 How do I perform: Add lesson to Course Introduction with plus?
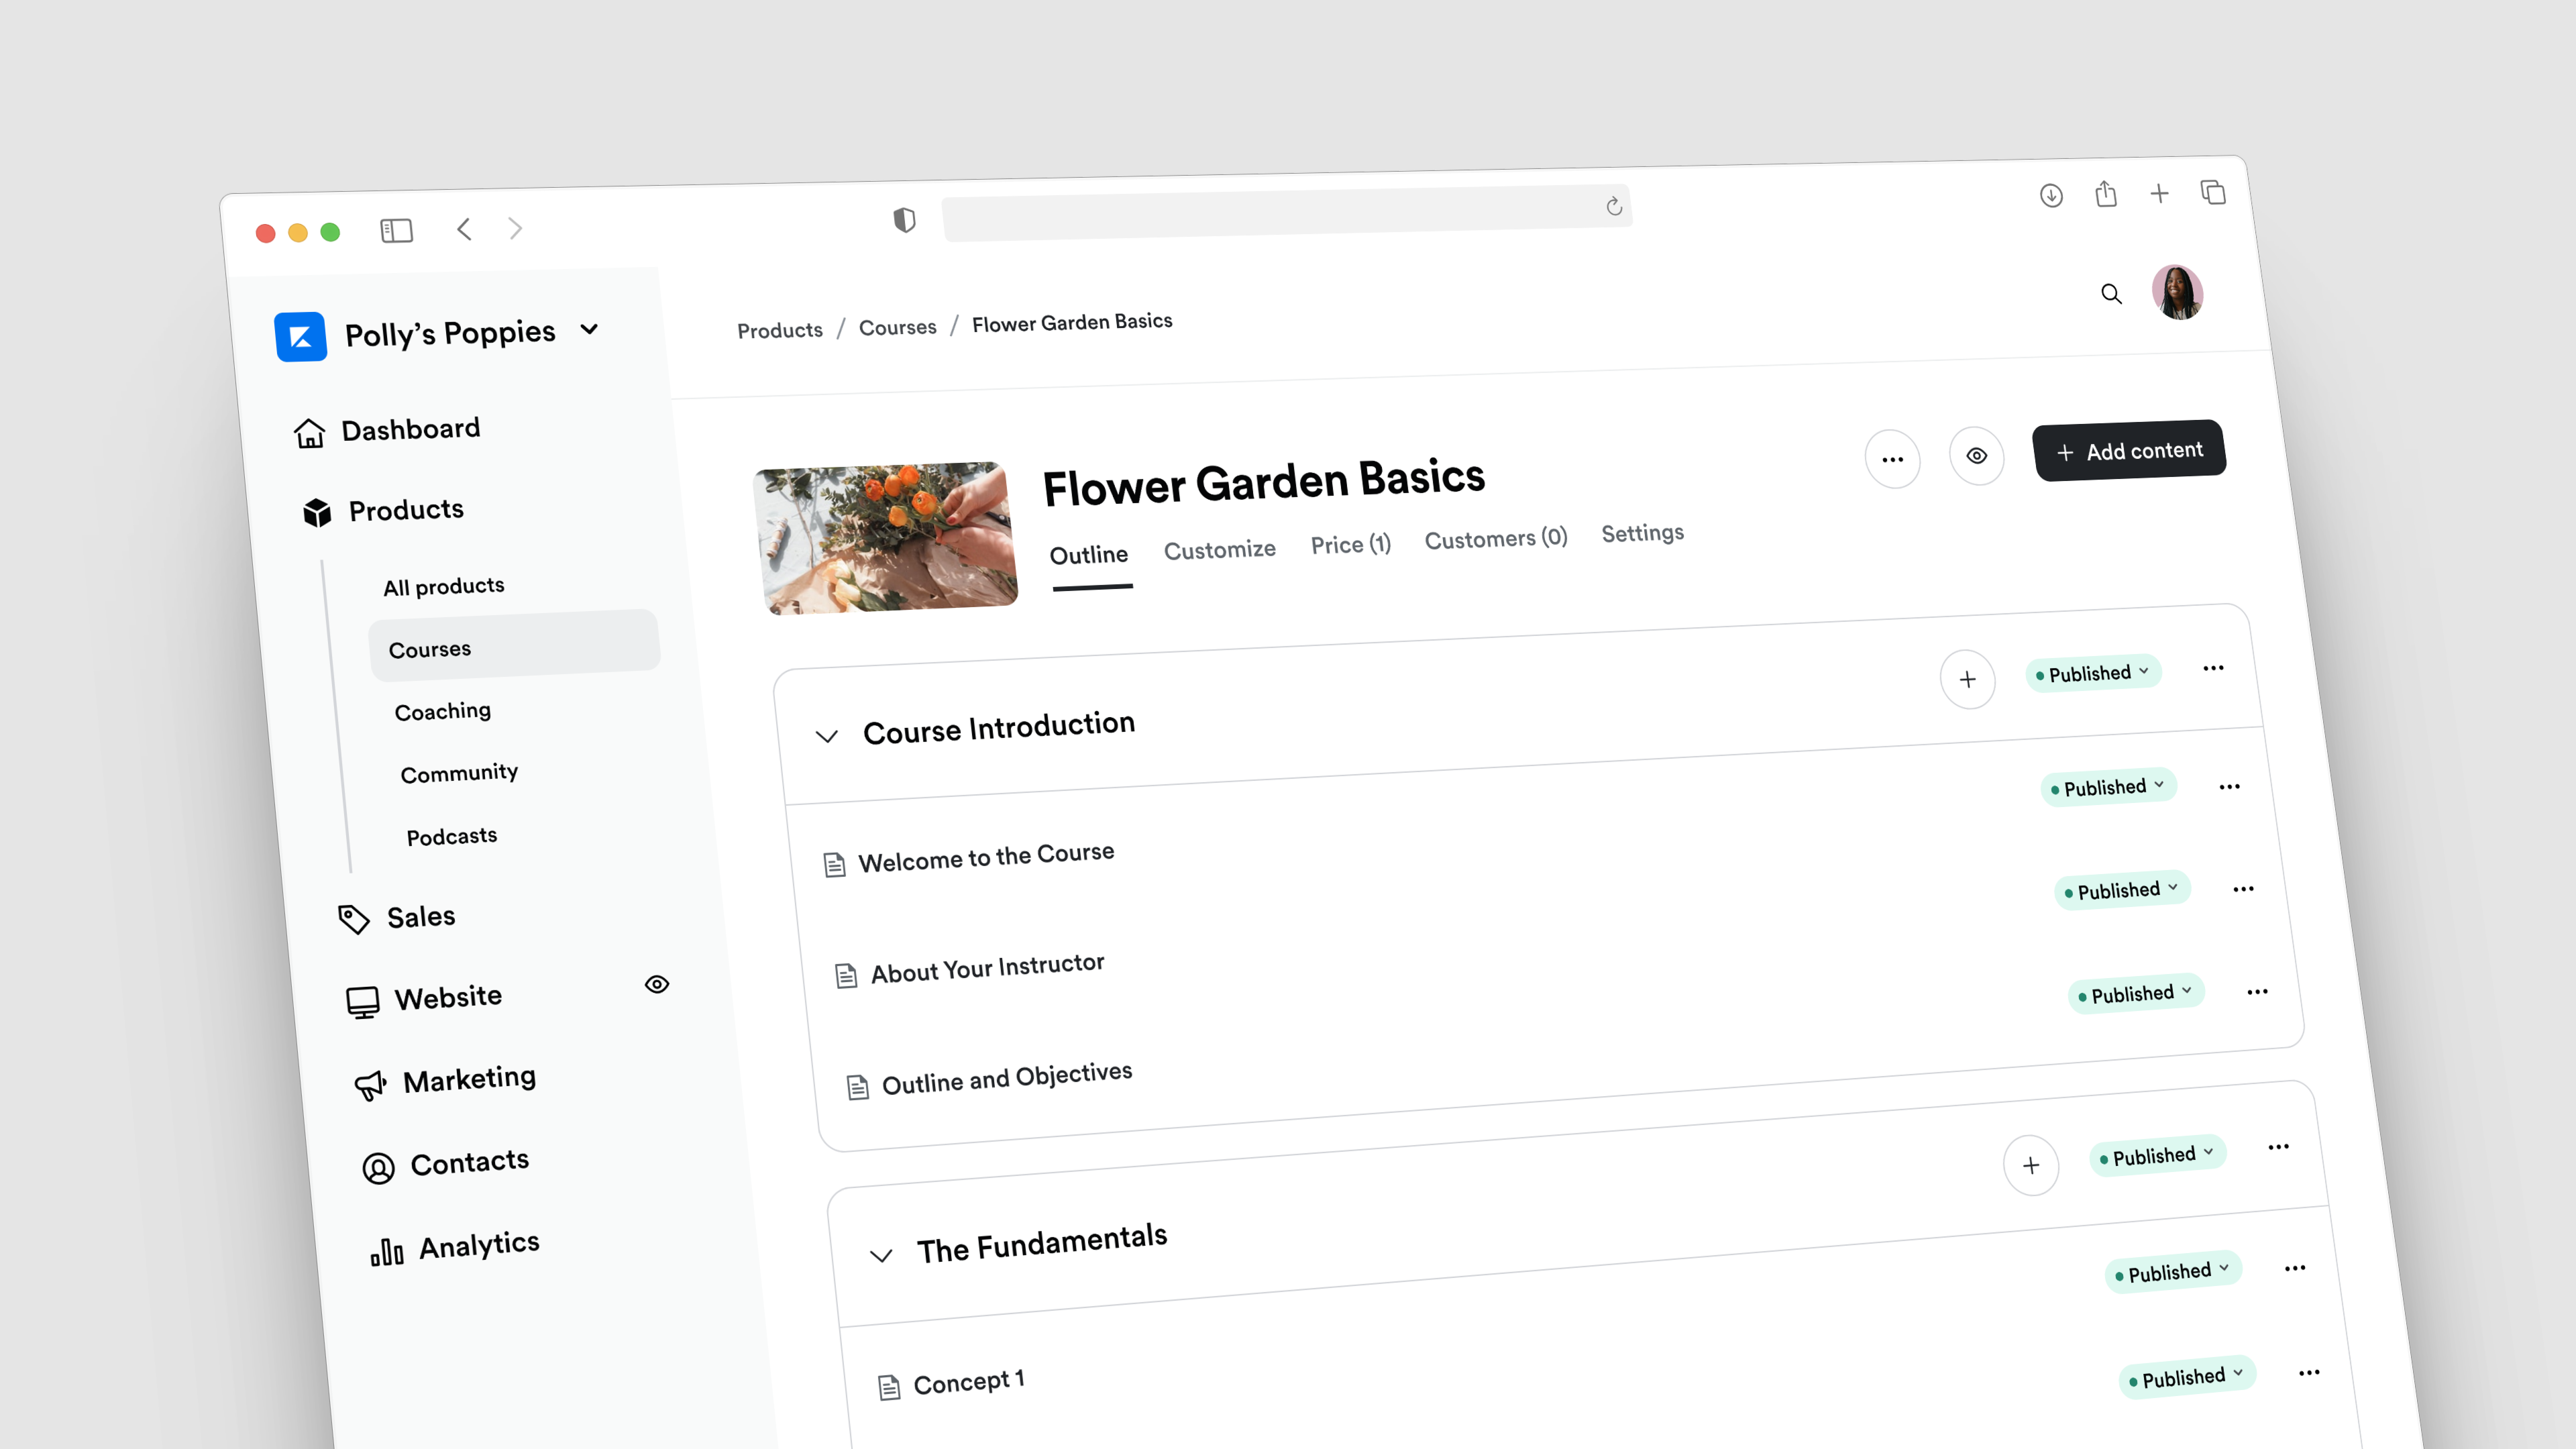(x=1968, y=680)
